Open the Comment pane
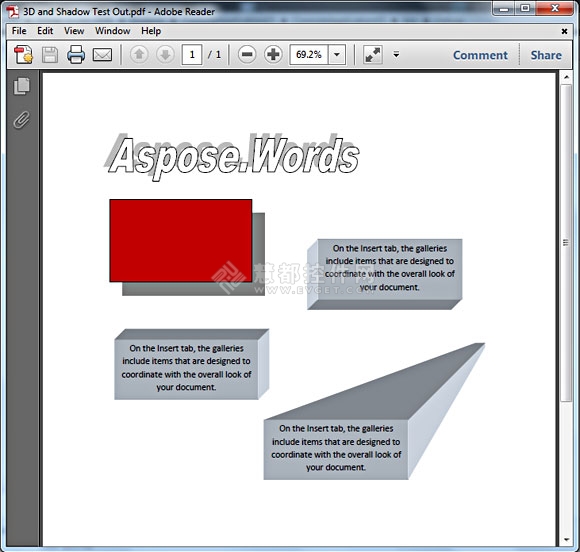The image size is (580, 552). point(480,55)
